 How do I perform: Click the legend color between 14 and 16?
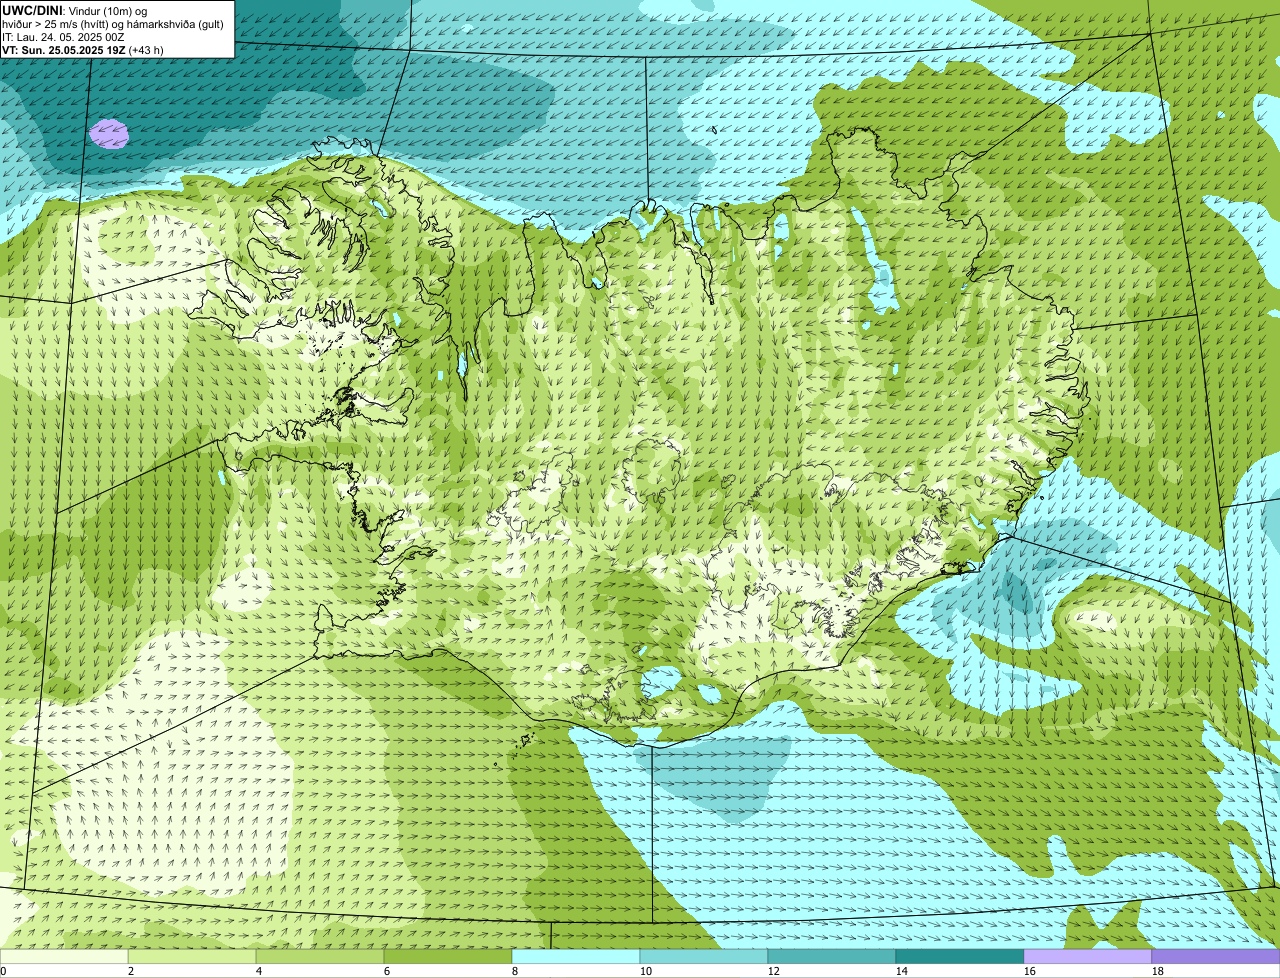tap(960, 957)
